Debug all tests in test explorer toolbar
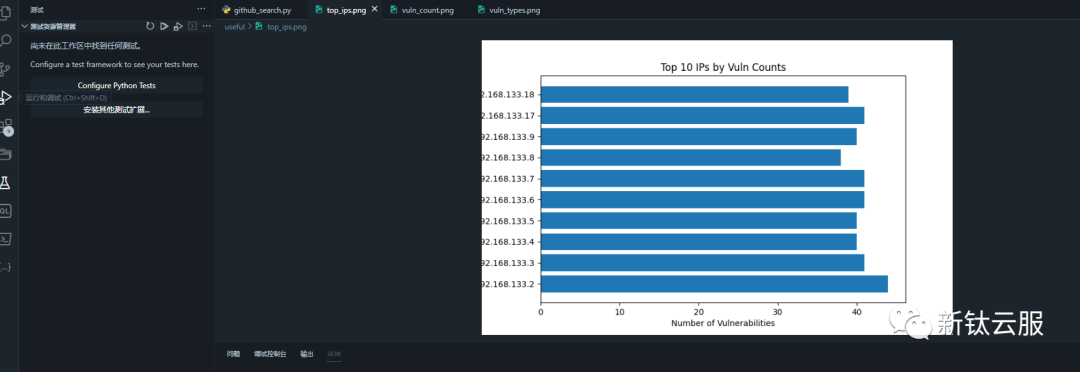This screenshot has height=372, width=1080. click(x=178, y=26)
